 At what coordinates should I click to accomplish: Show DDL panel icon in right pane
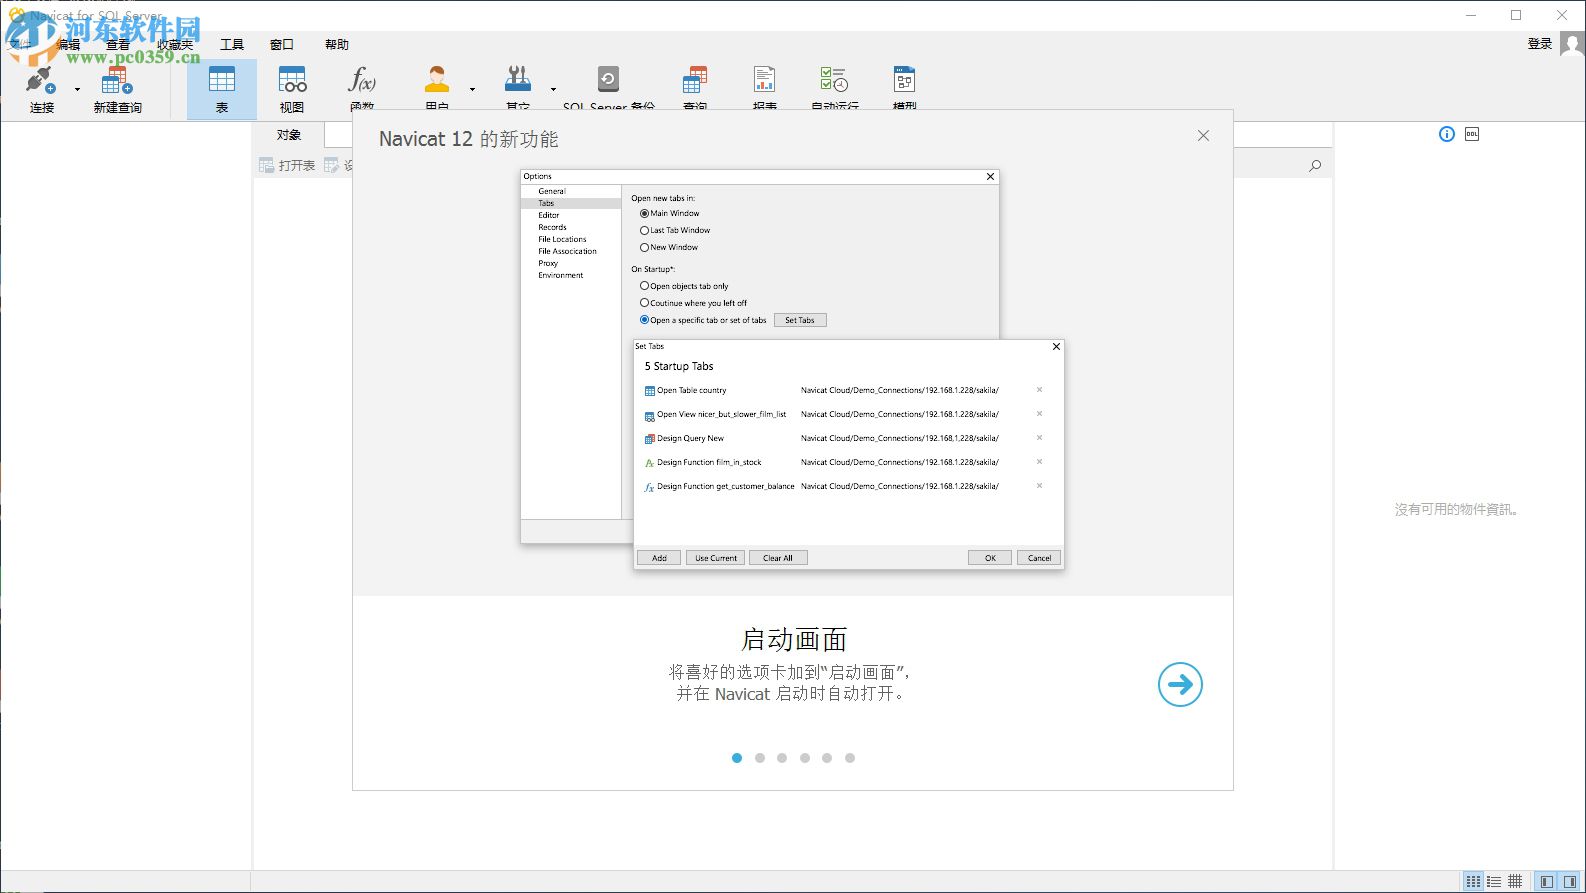pos(1472,134)
